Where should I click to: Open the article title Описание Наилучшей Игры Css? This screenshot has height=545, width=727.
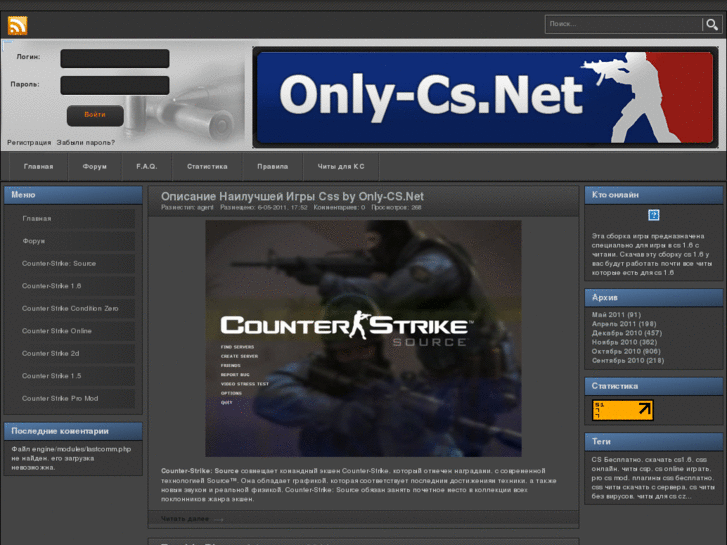pos(292,196)
